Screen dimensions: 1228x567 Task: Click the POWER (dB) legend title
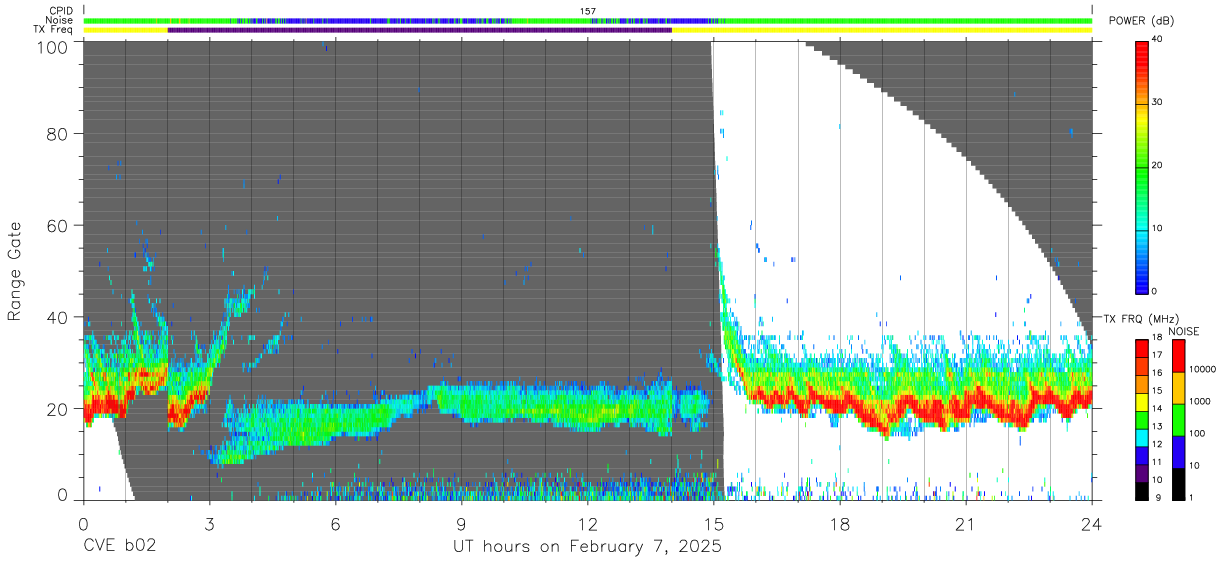pyautogui.click(x=1141, y=21)
